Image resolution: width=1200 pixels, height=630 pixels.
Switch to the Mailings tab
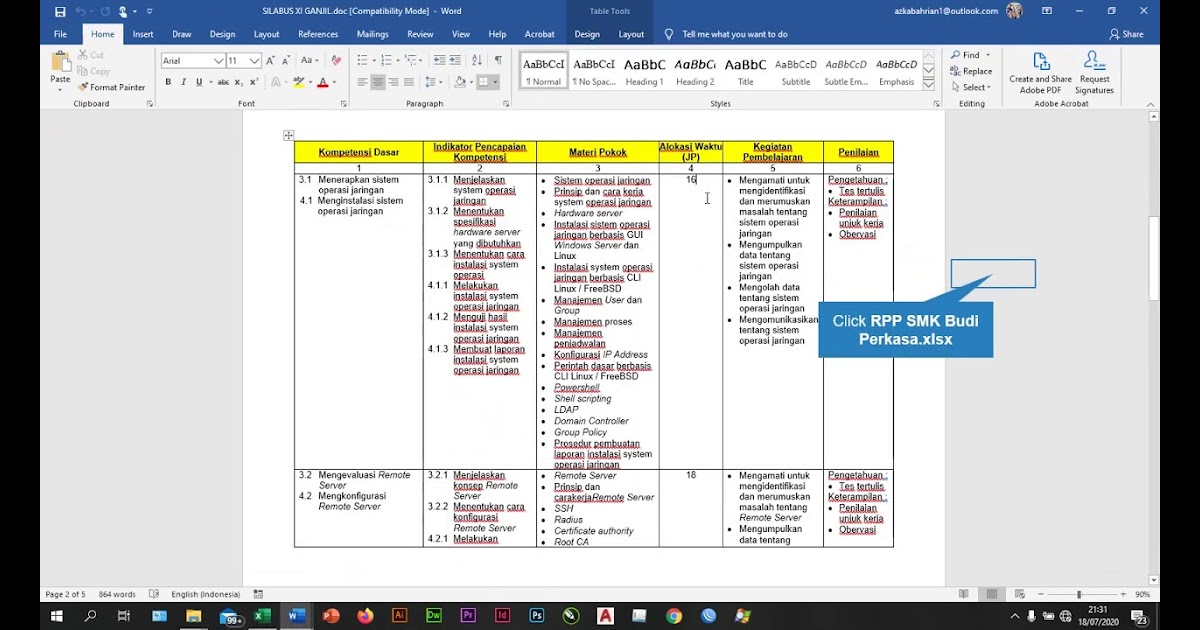373,34
